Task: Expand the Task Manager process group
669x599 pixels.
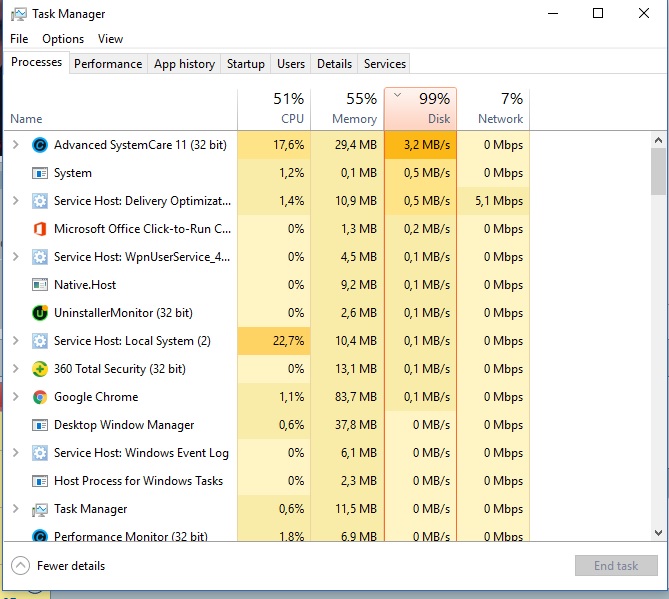Action: pyautogui.click(x=16, y=509)
